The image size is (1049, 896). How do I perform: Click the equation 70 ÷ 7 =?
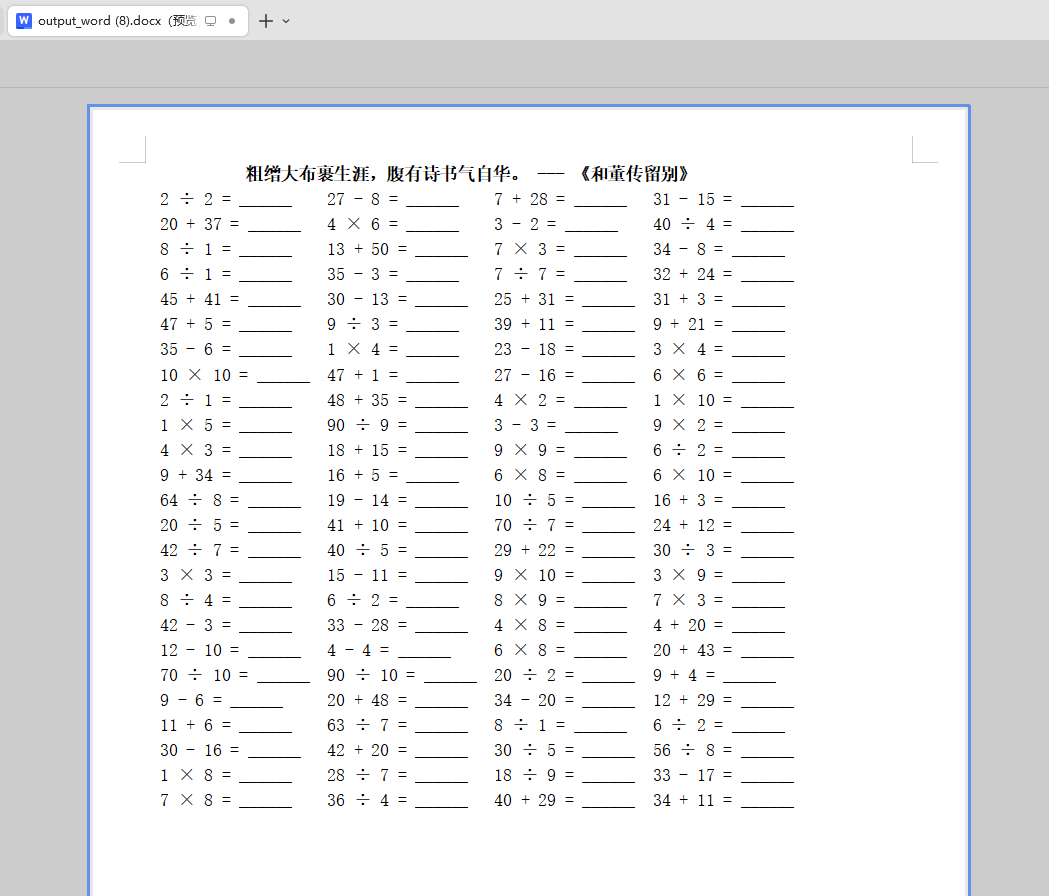(534, 525)
